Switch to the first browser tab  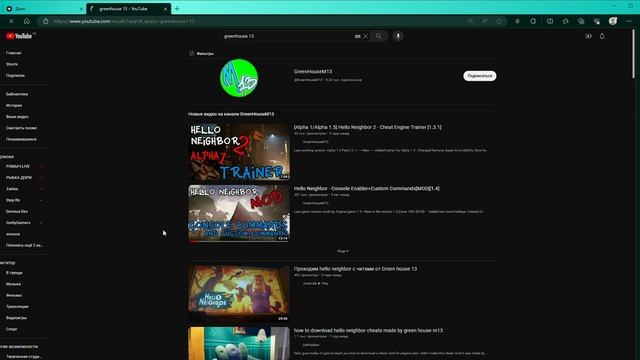tap(43, 9)
